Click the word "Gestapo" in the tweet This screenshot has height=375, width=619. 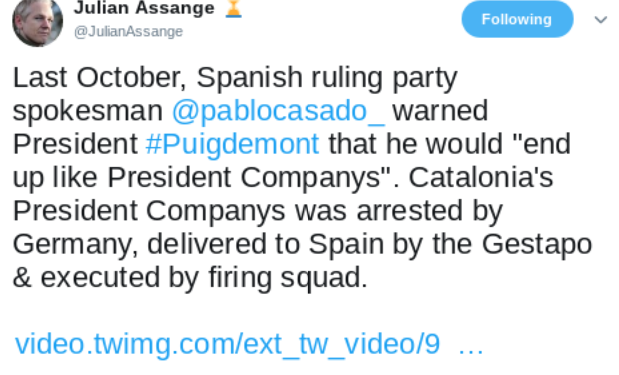point(537,245)
